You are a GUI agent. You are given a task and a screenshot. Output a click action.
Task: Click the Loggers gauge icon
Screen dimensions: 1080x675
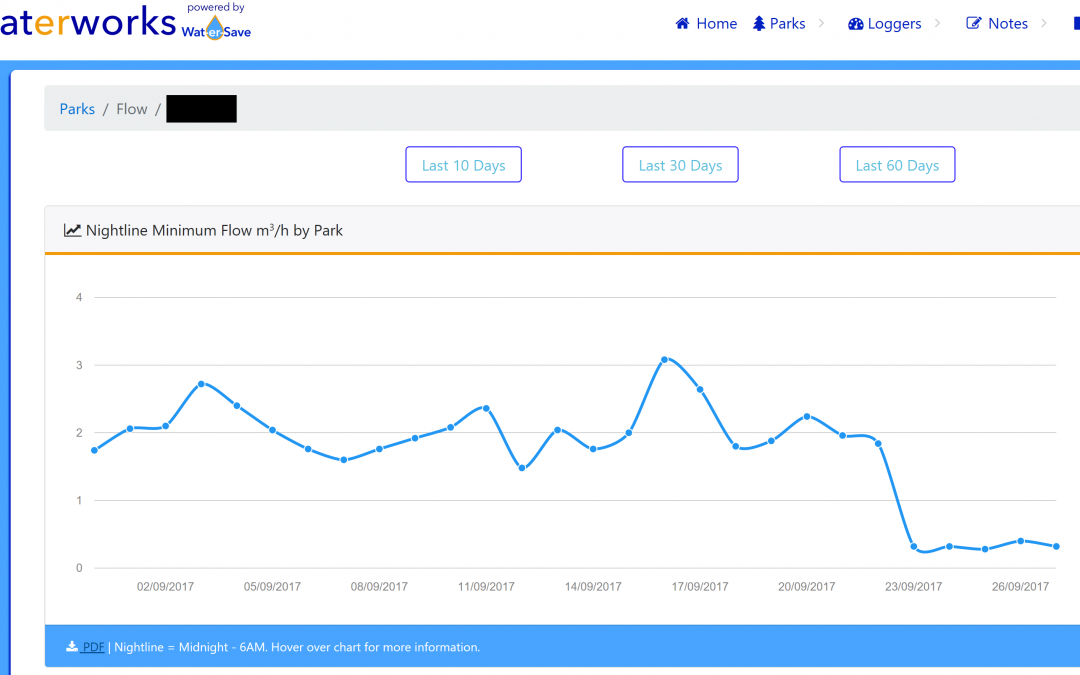point(855,24)
